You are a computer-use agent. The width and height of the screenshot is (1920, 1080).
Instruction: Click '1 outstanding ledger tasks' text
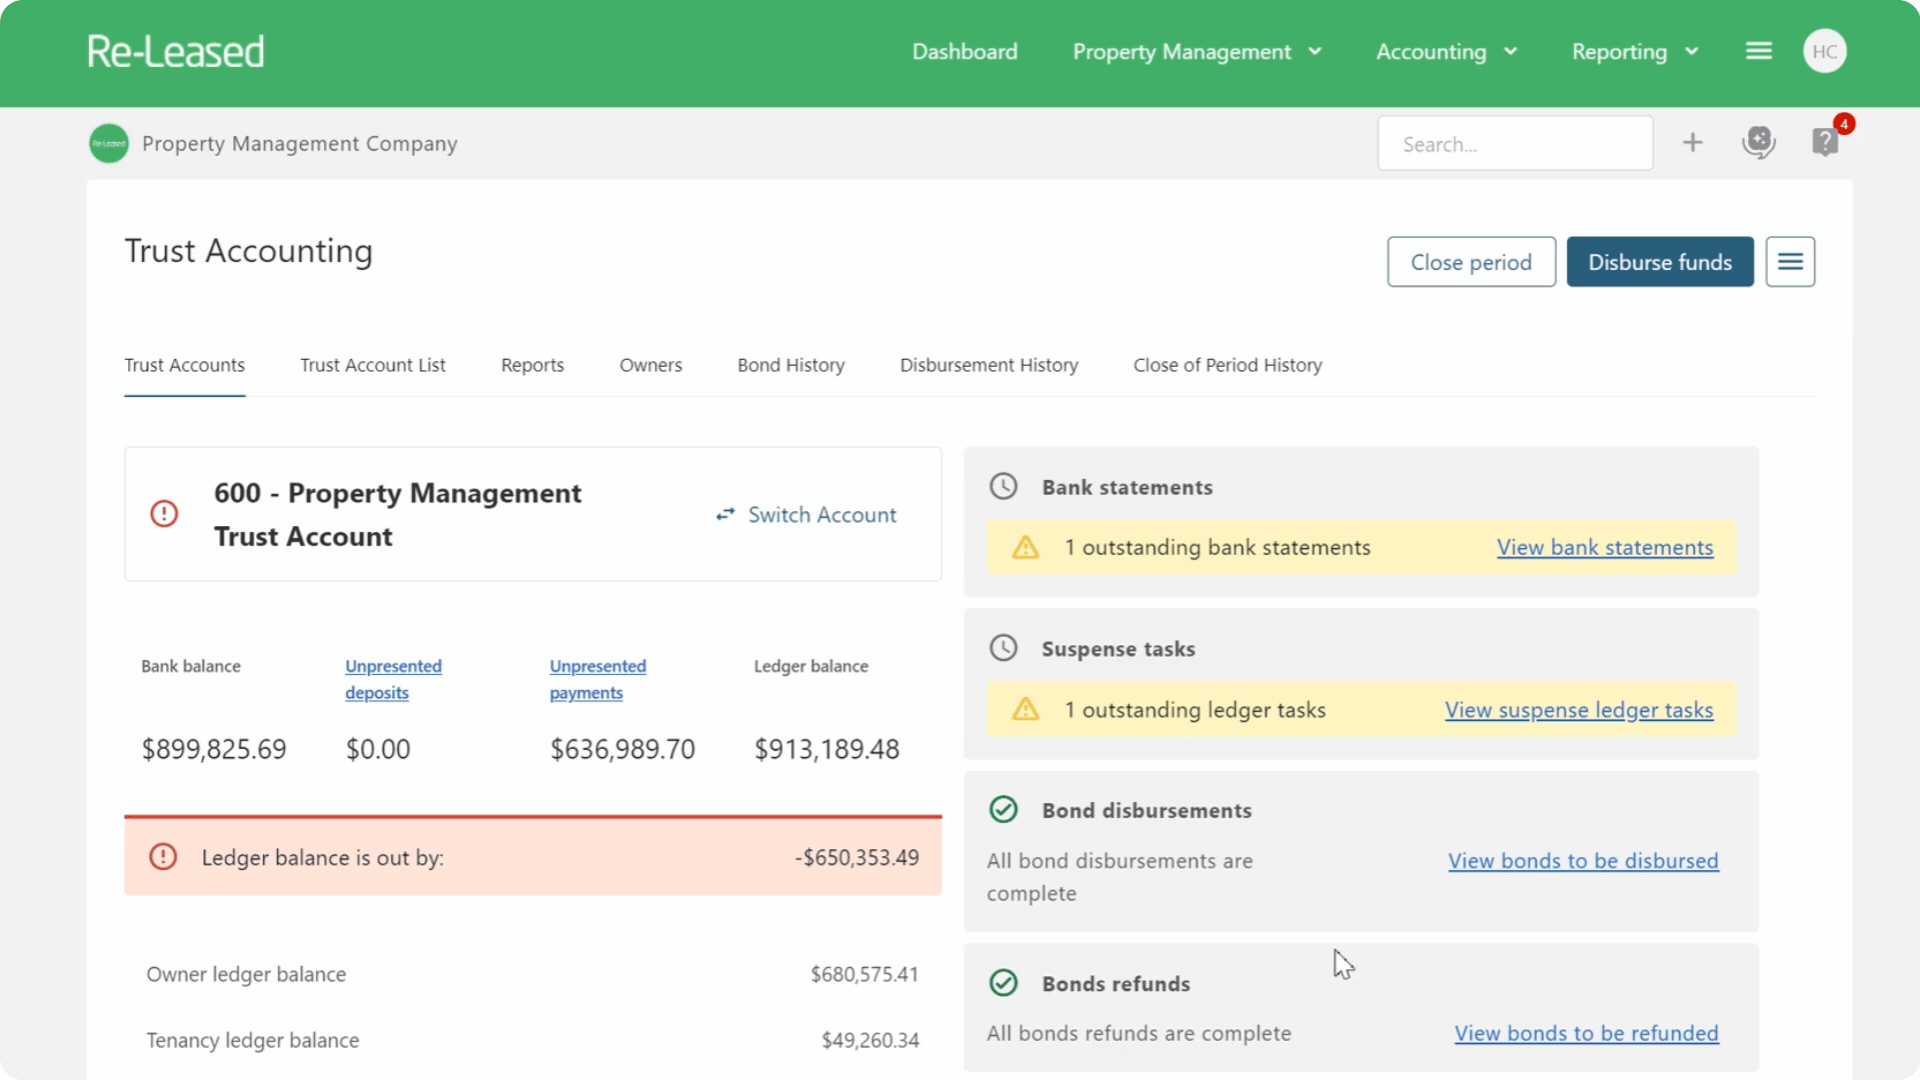1195,709
